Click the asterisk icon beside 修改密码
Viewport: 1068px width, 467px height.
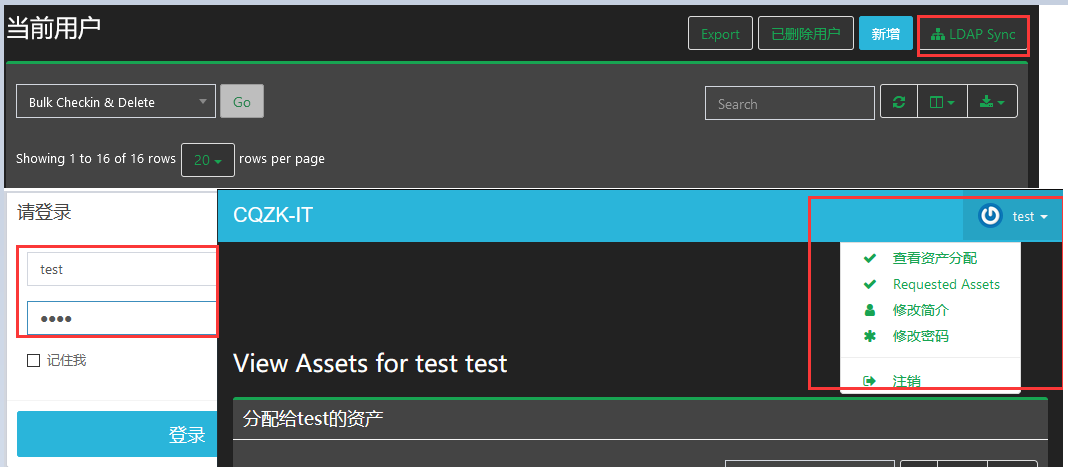[869, 336]
